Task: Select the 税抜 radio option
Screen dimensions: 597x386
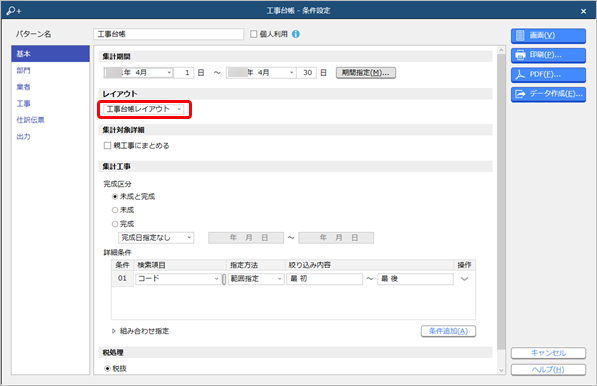Action: tap(108, 368)
